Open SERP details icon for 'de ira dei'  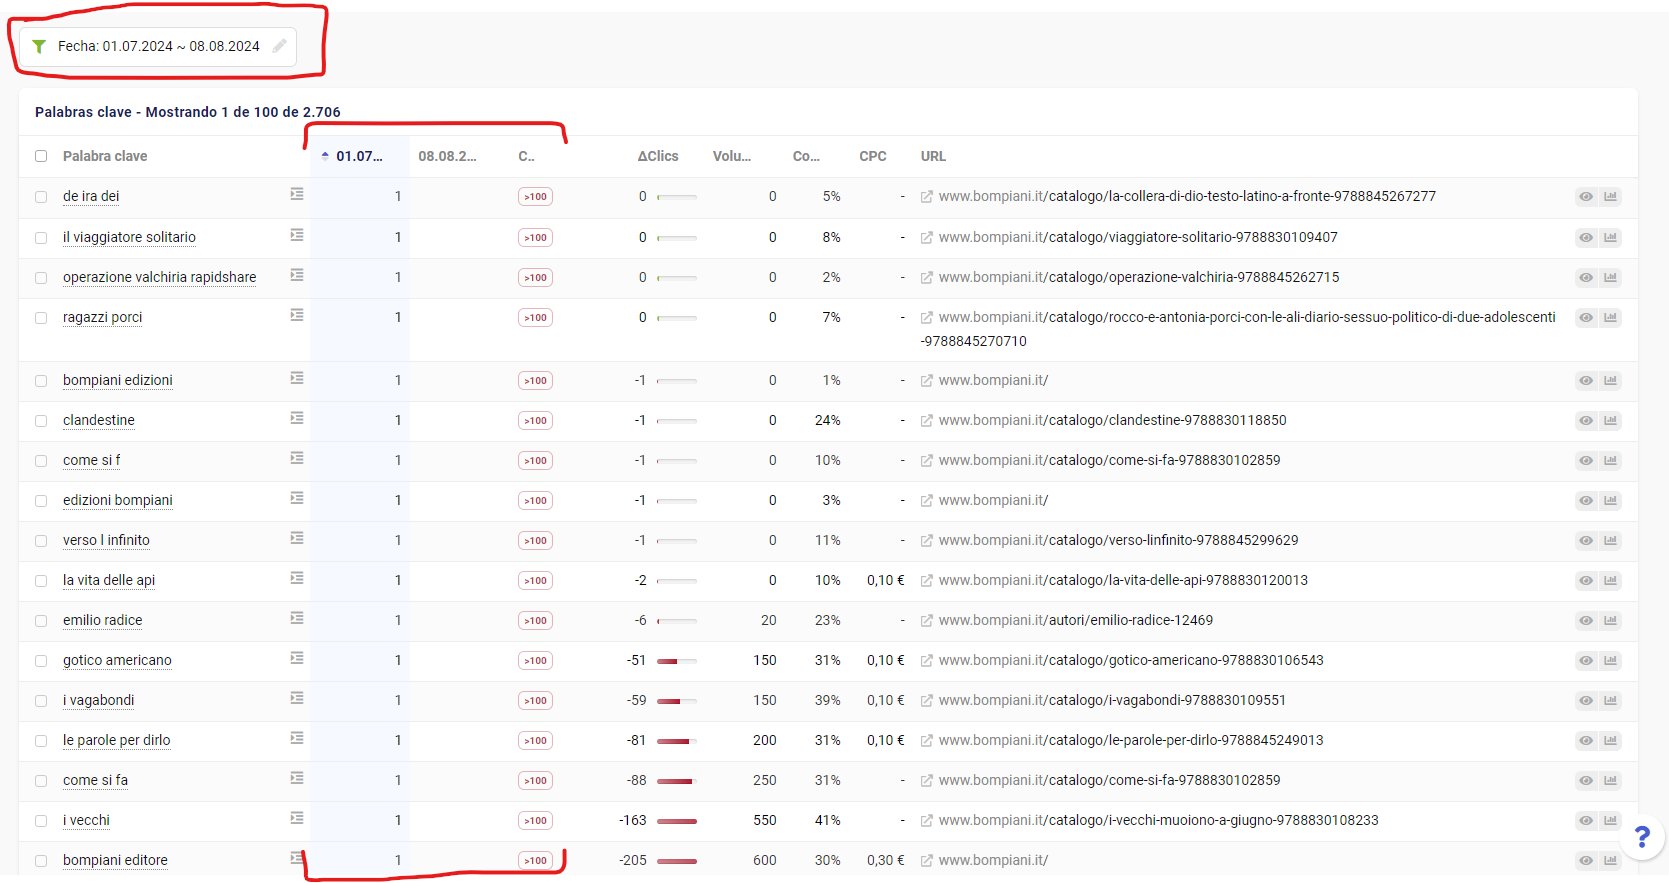click(297, 194)
